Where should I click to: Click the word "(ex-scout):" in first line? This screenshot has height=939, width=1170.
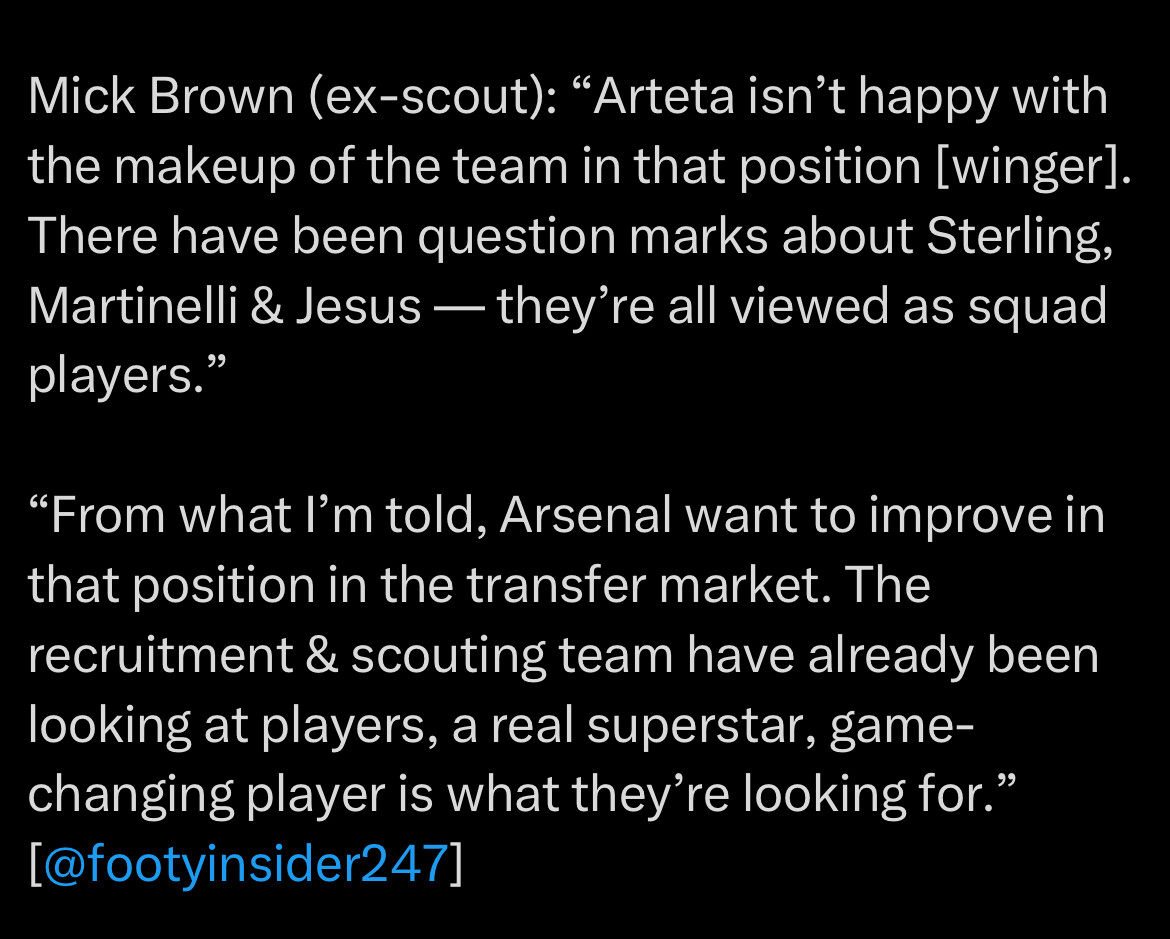[433, 99]
